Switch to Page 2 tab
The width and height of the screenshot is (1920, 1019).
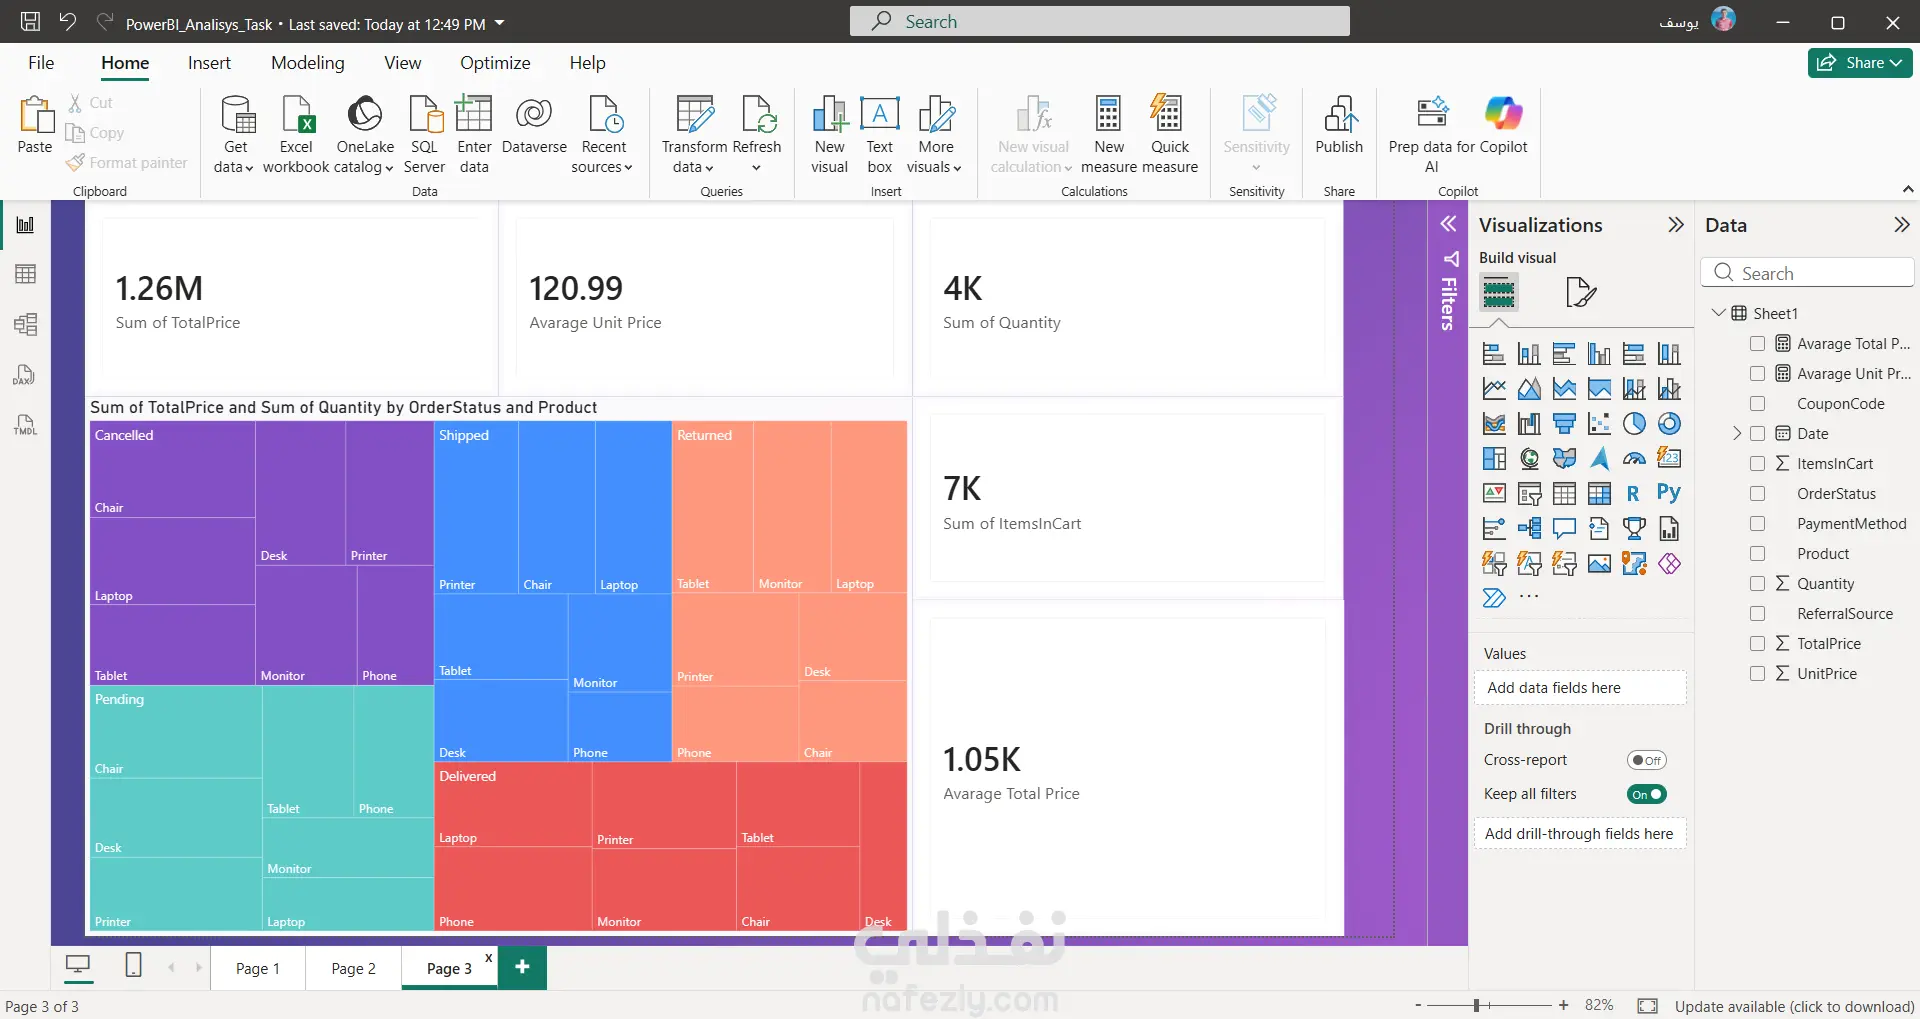354,968
